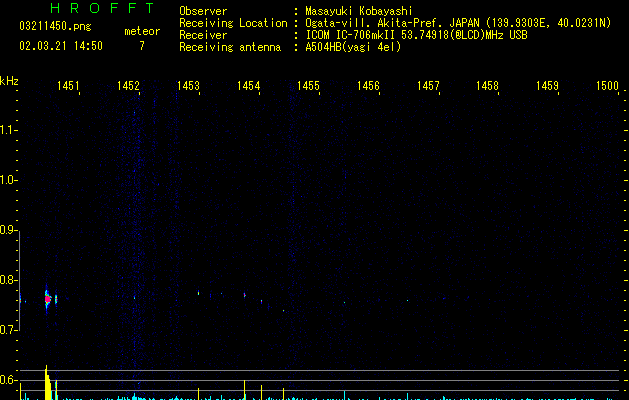Click the 1458 time axis label

pyautogui.click(x=487, y=85)
